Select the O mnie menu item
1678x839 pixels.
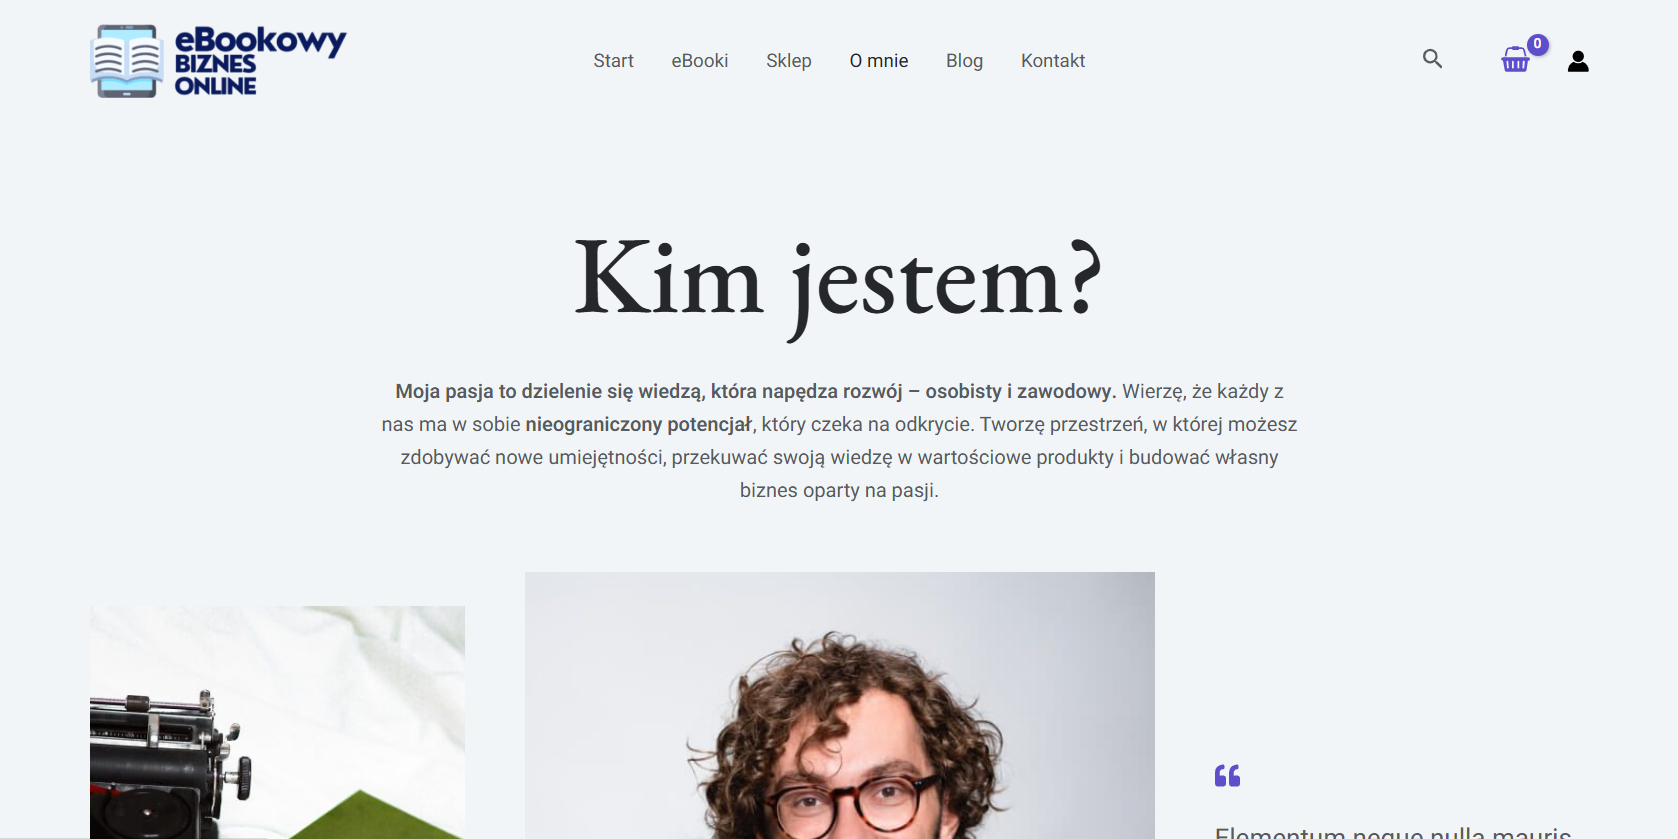879,61
